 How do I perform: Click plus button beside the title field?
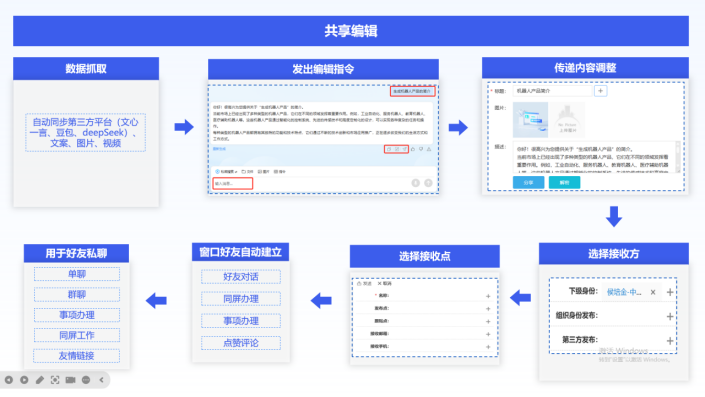600,91
